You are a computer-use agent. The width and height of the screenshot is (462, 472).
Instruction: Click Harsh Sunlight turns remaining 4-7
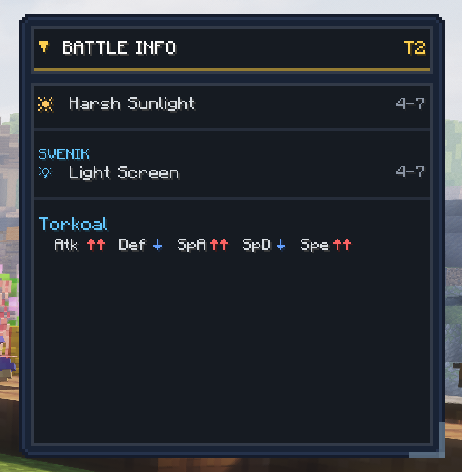click(x=410, y=104)
